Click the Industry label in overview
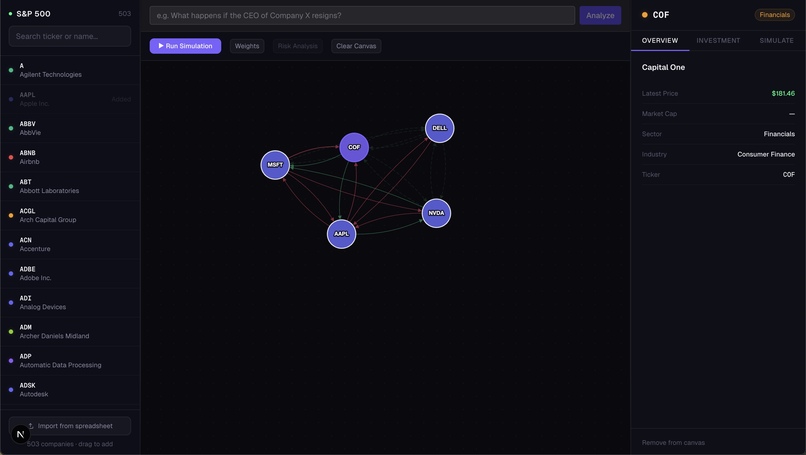Image resolution: width=806 pixels, height=455 pixels. [x=654, y=154]
